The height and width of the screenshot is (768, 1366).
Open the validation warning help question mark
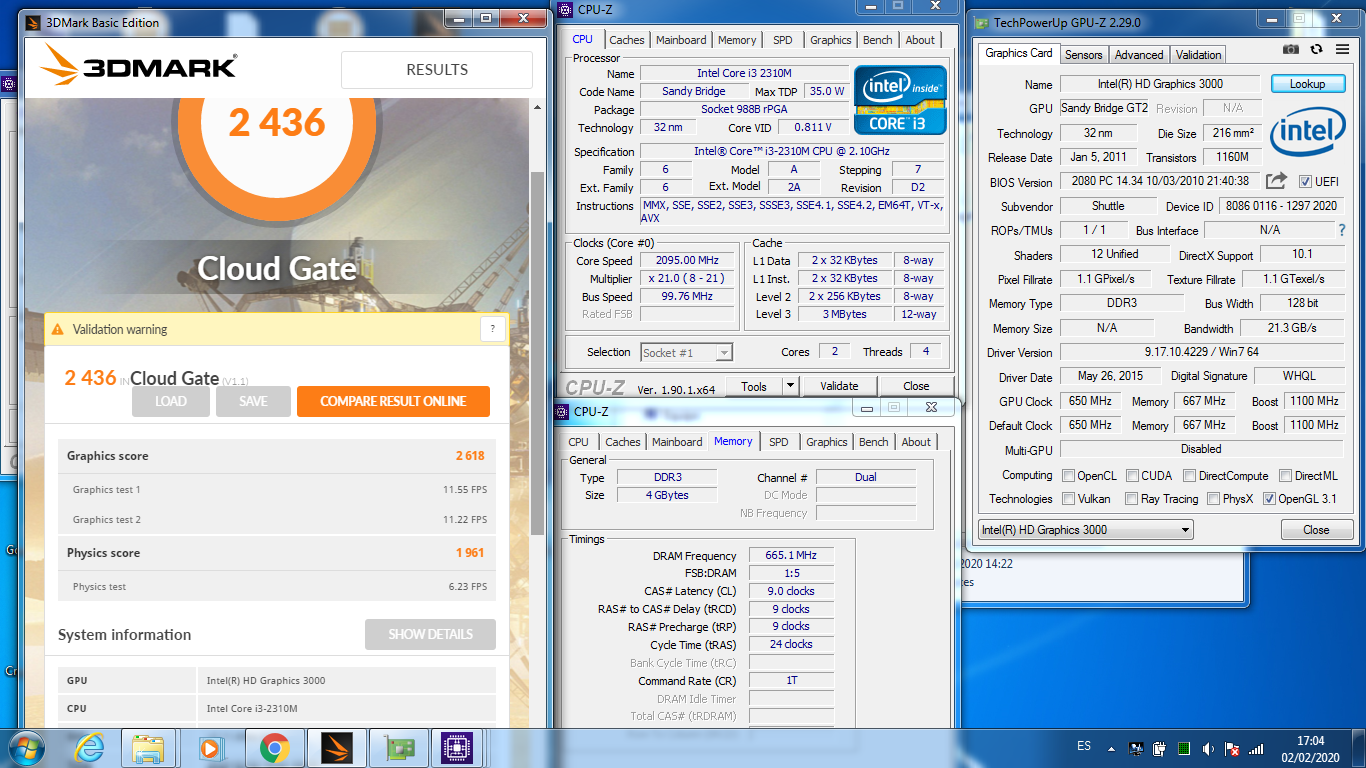click(x=492, y=328)
